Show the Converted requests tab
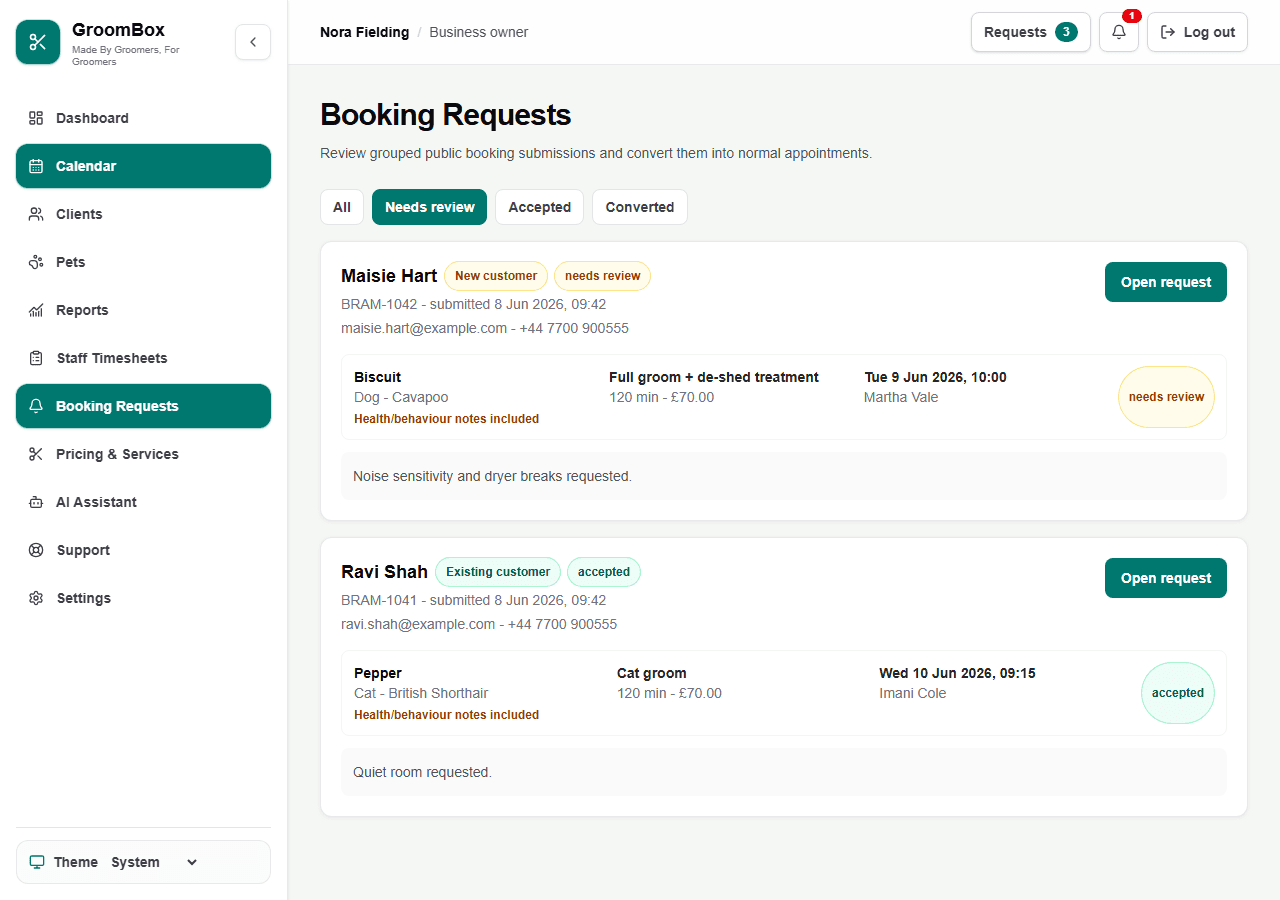 click(x=640, y=207)
